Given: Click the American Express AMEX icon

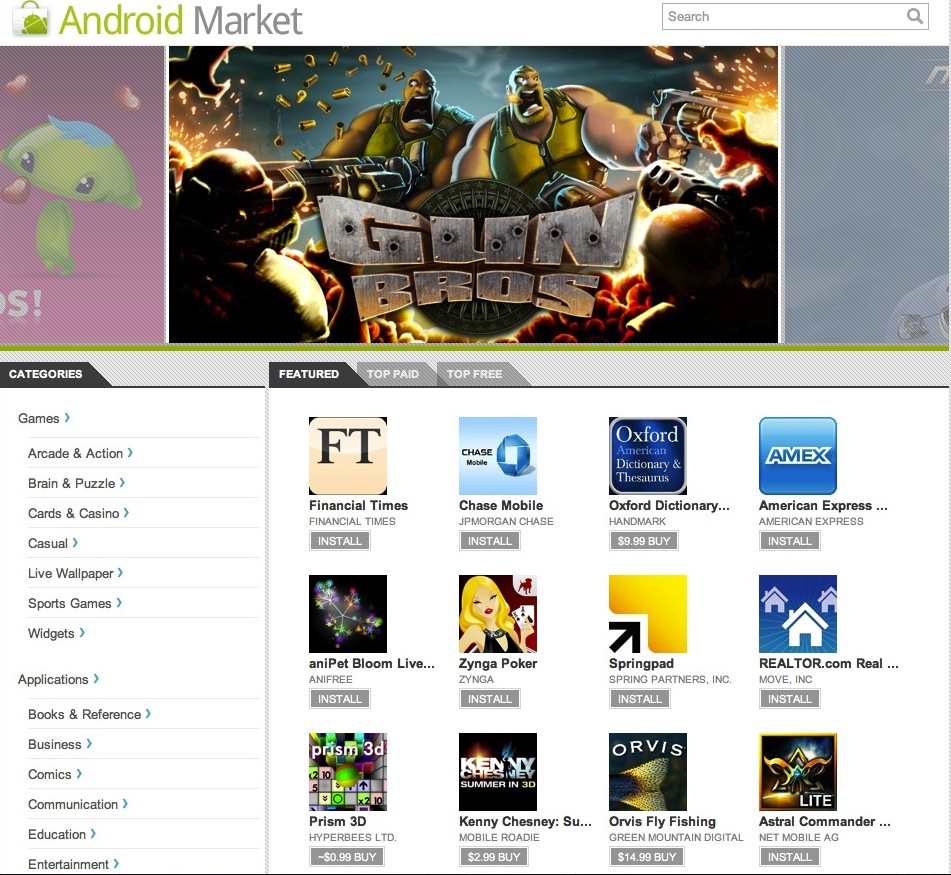Looking at the screenshot, I should click(797, 456).
